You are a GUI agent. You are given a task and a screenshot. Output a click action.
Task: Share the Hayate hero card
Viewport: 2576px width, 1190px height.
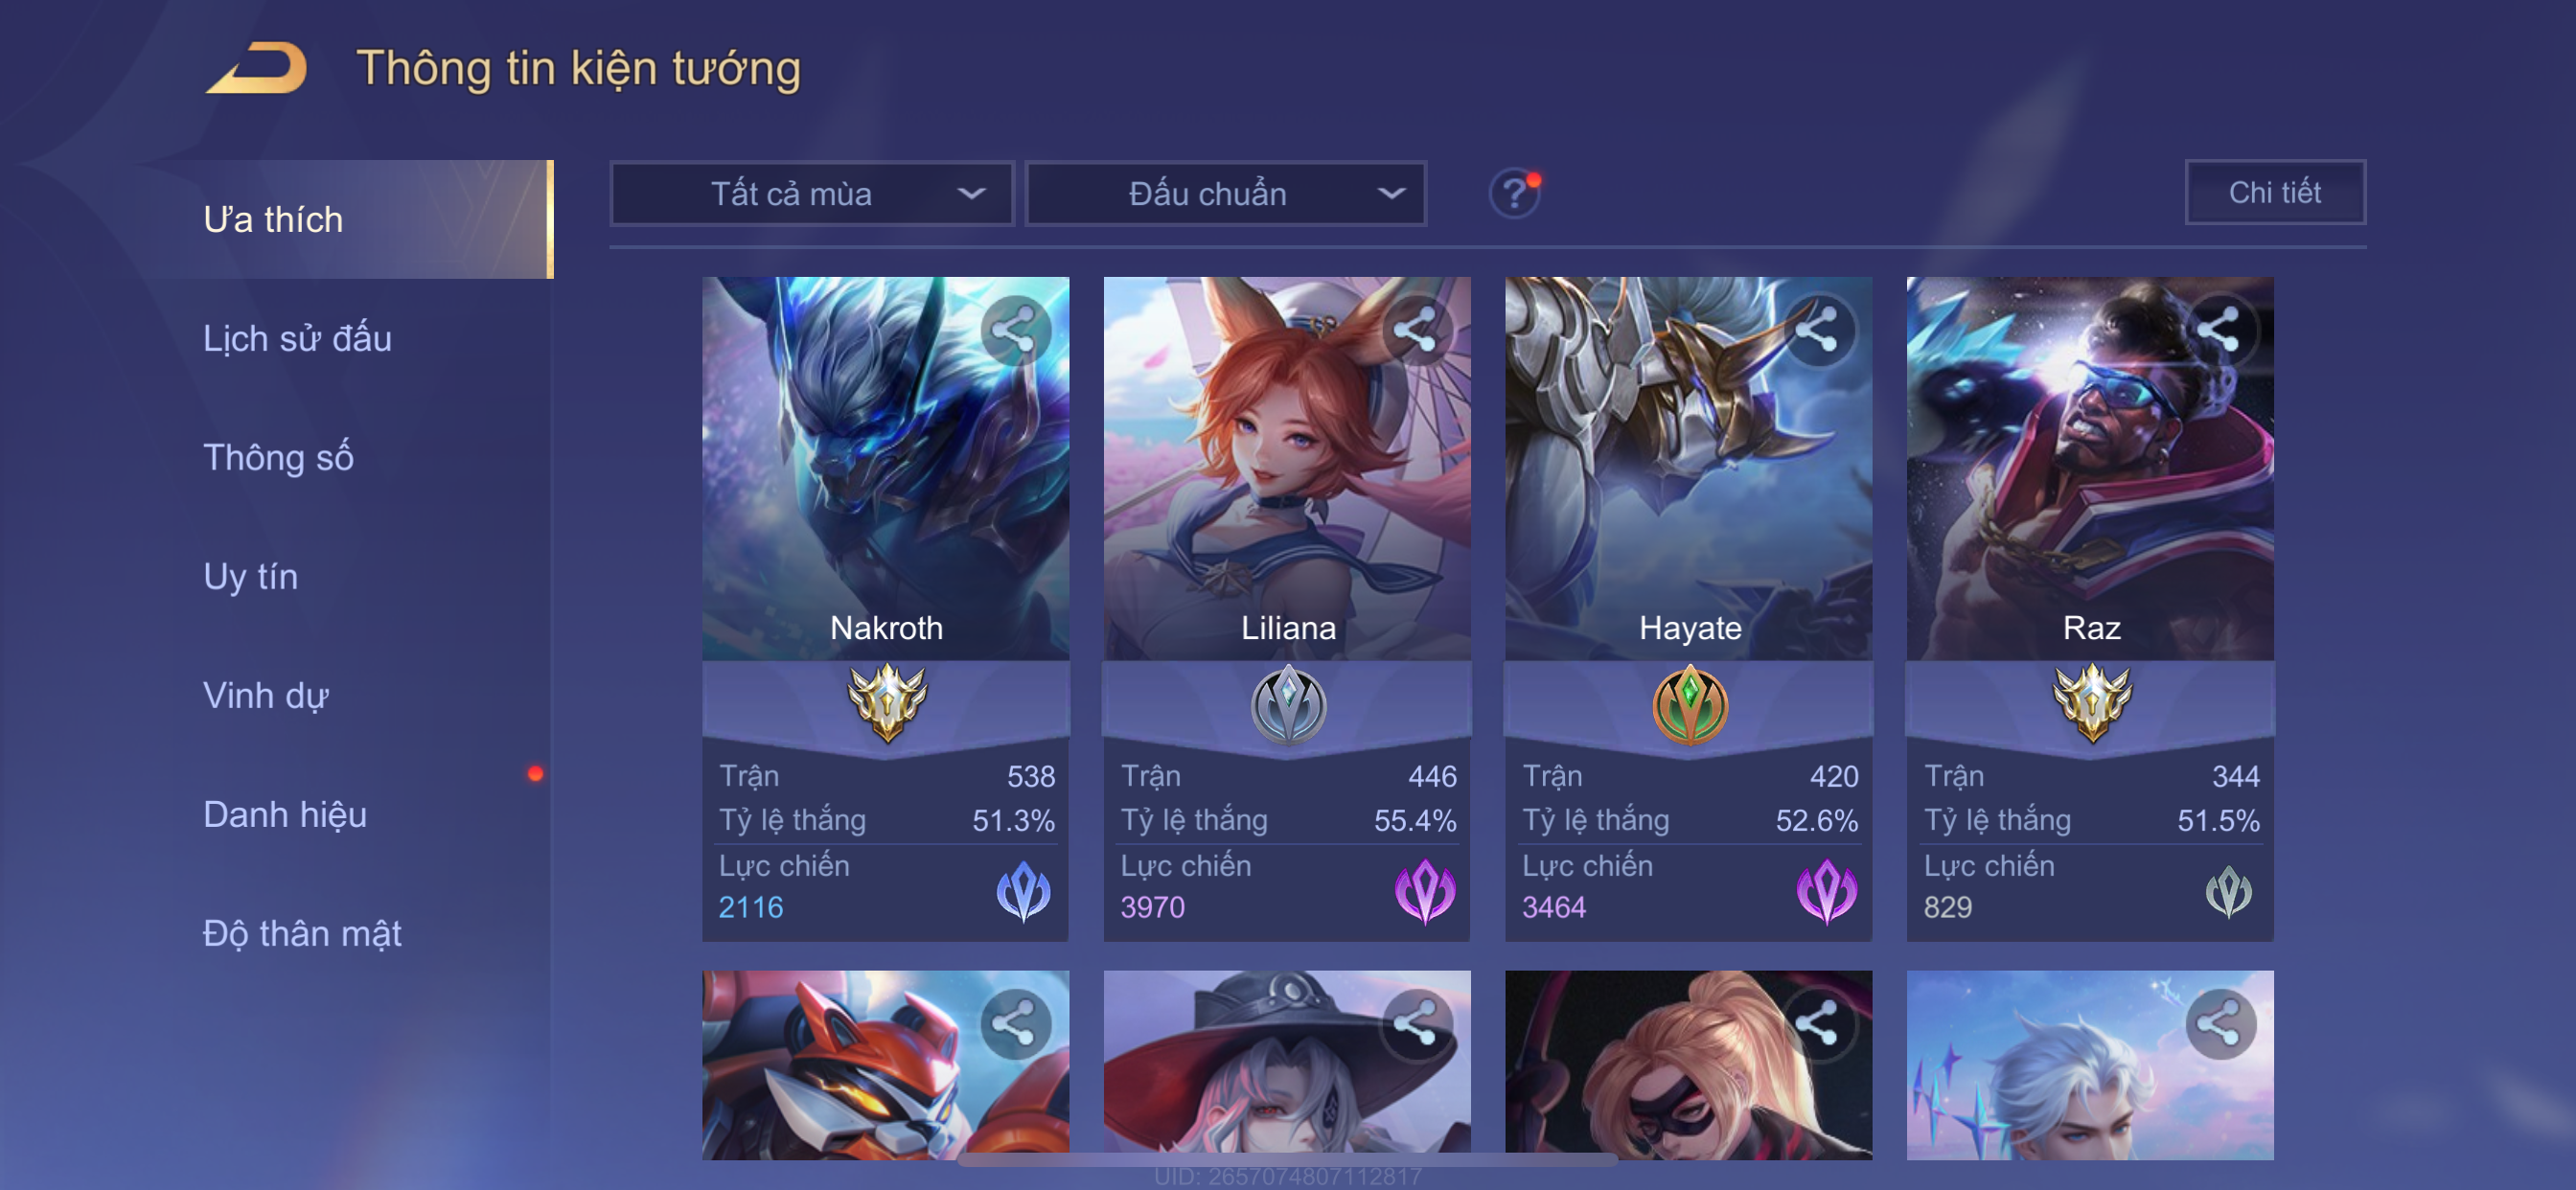(1818, 330)
